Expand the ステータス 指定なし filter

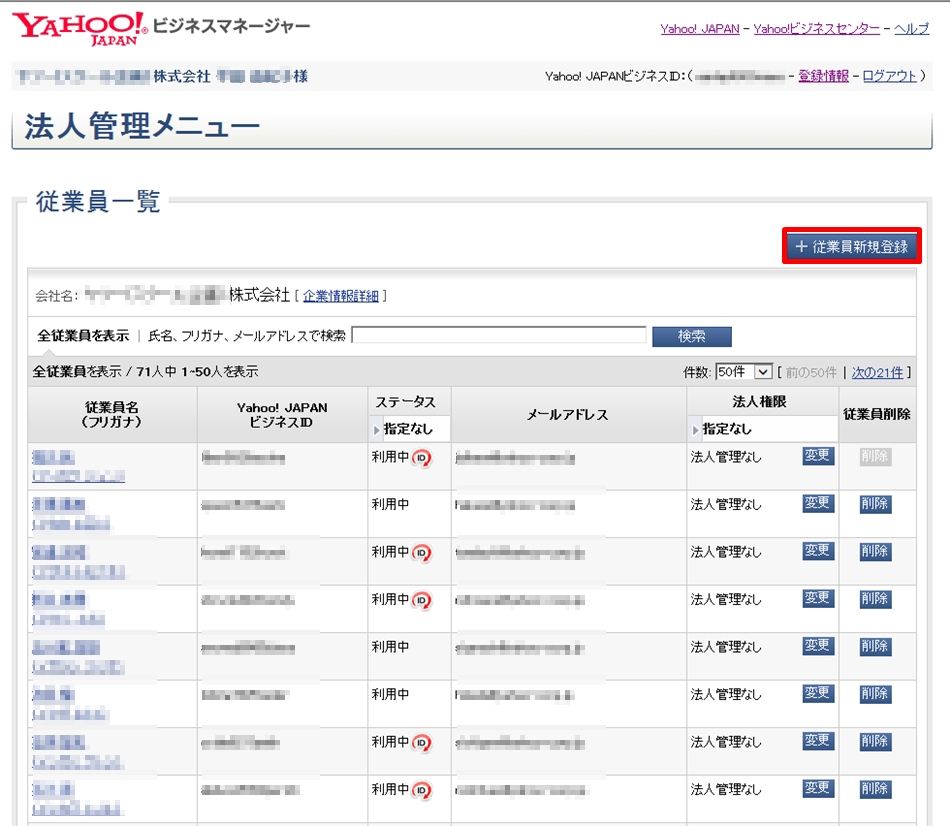coord(410,429)
